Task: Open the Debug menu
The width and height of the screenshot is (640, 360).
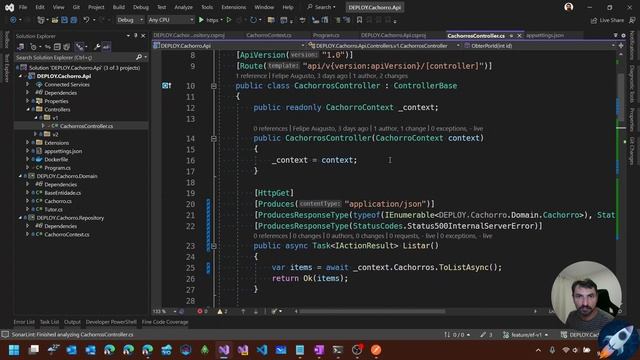Action: [140, 7]
